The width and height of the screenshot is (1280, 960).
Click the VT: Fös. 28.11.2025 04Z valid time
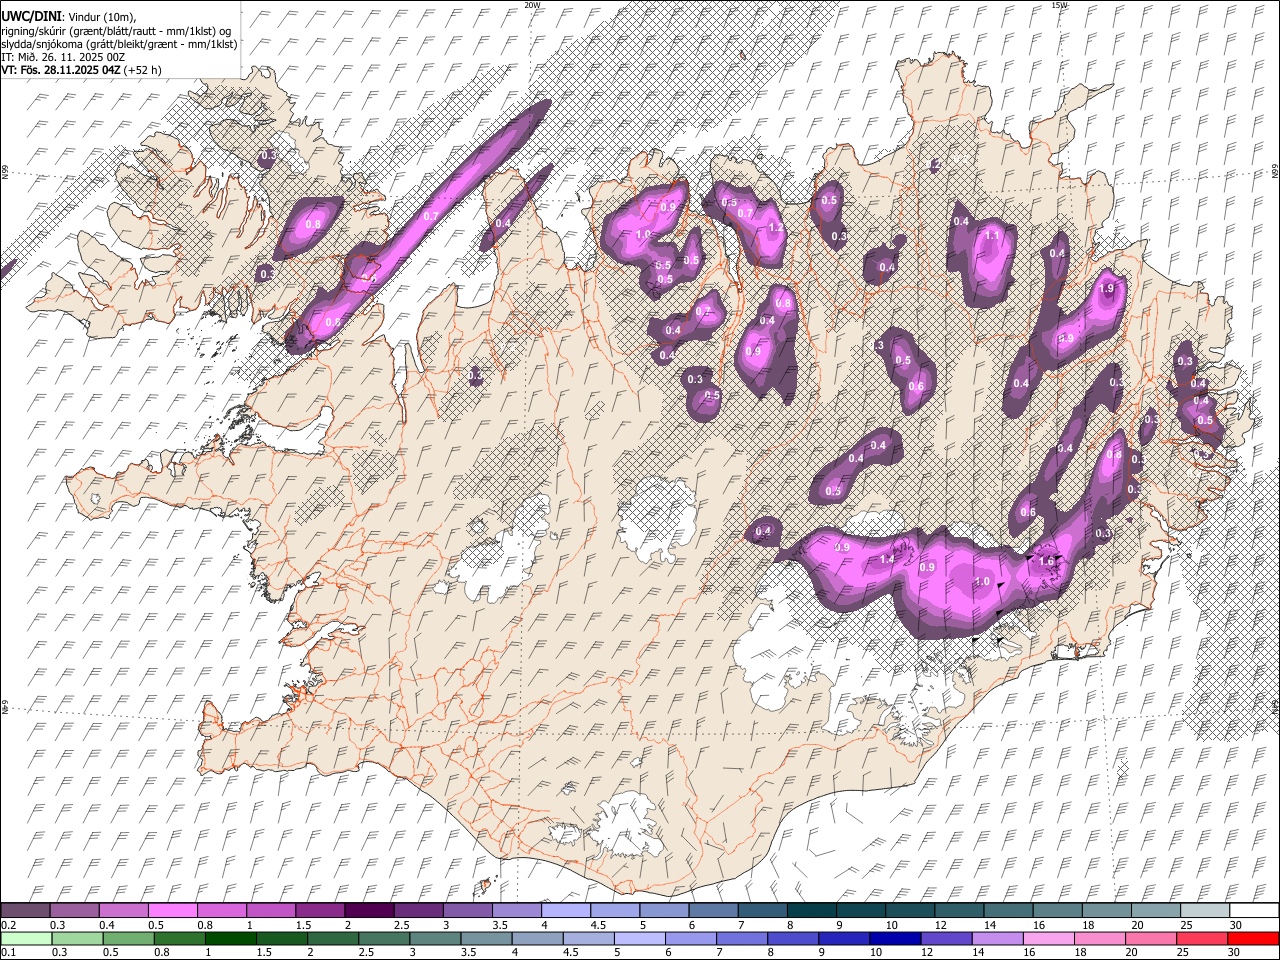pos(81,70)
